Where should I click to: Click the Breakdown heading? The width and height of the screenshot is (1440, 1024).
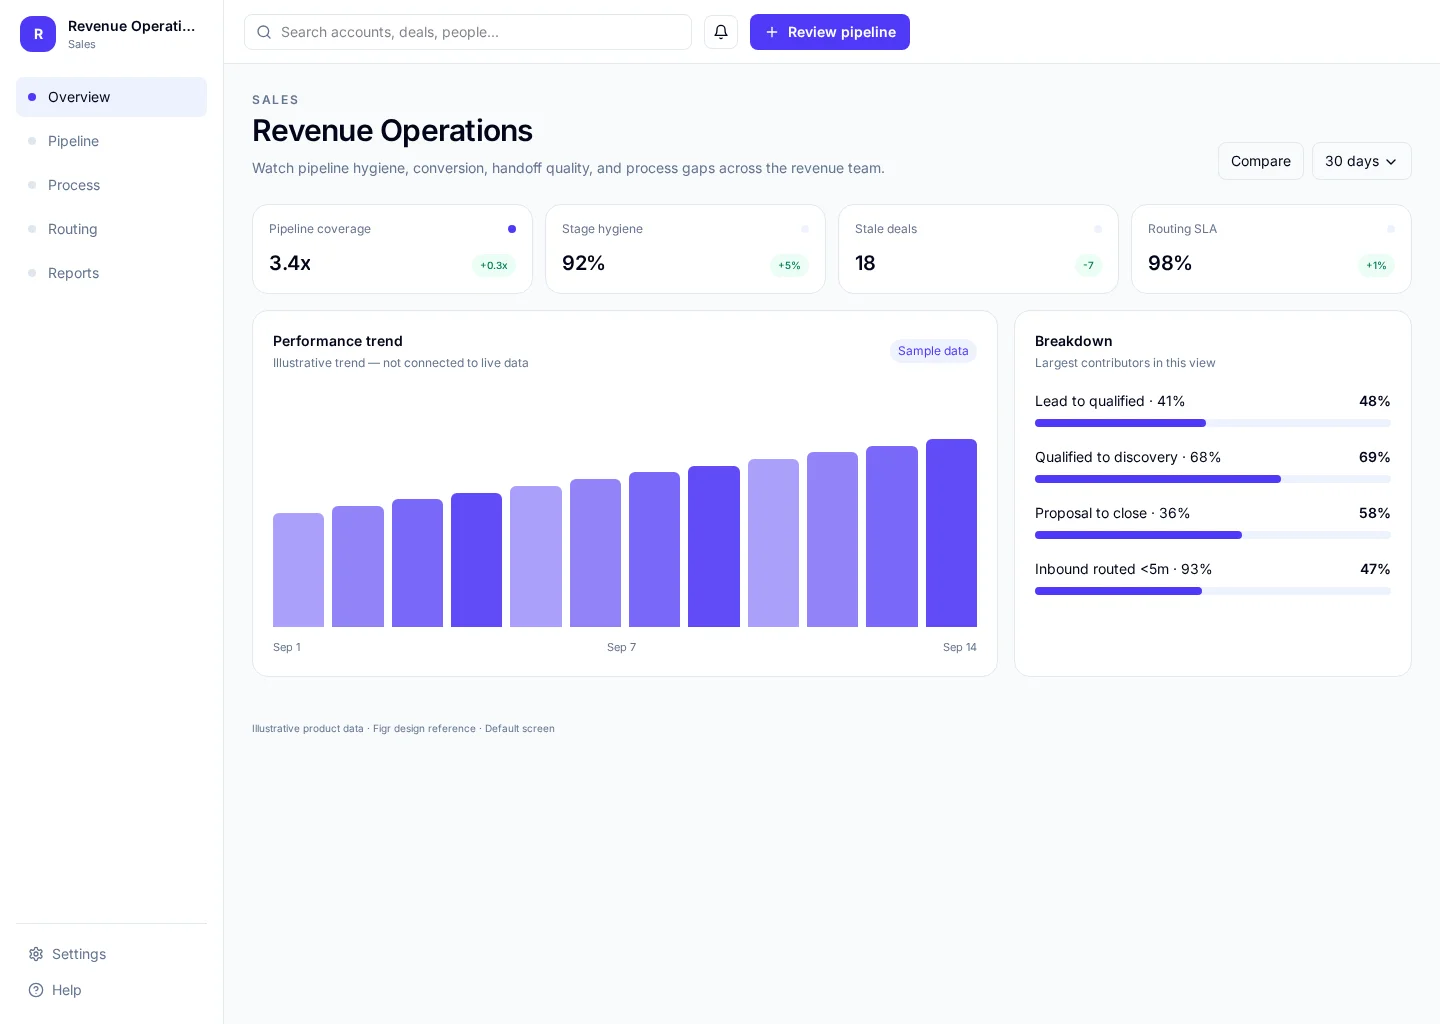coord(1074,341)
